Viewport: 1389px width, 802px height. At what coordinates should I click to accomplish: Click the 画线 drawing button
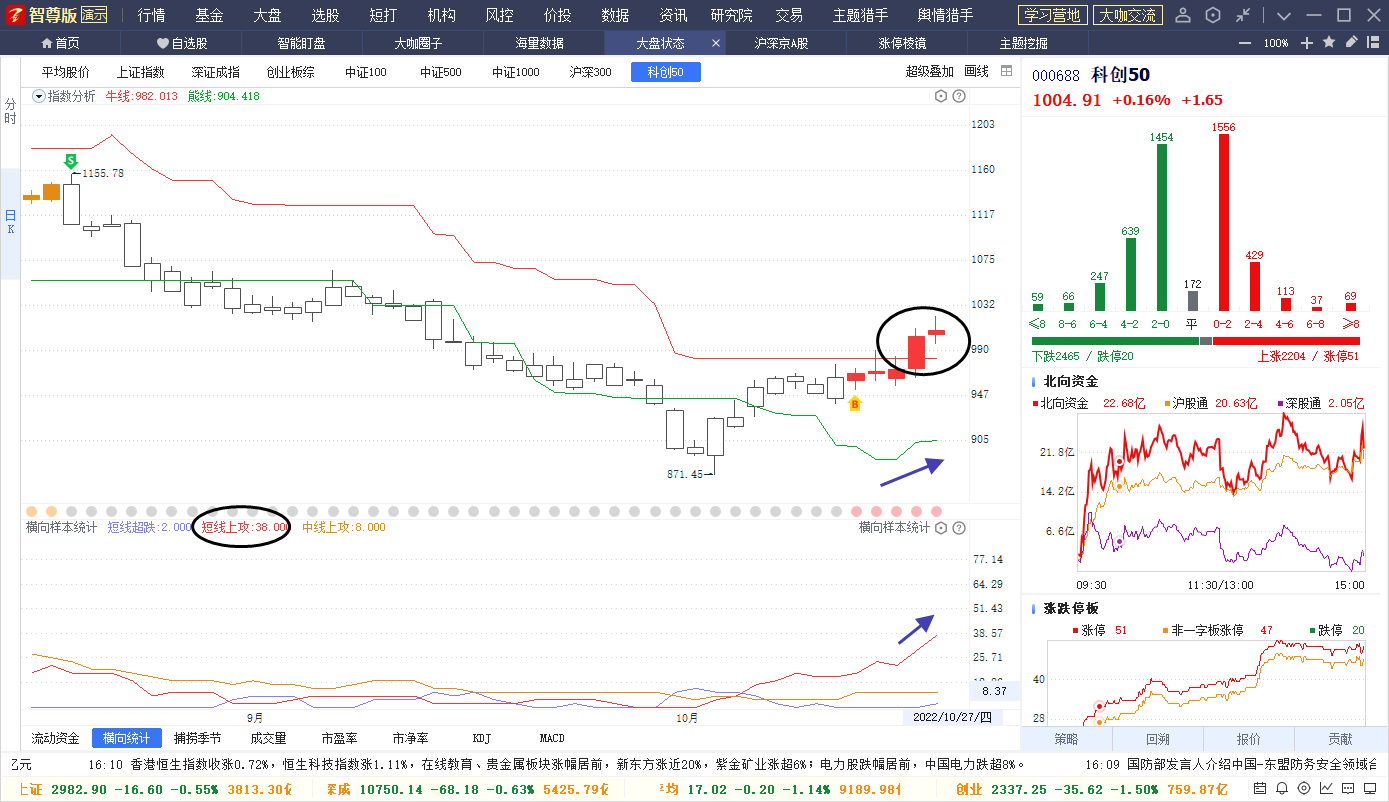pyautogui.click(x=976, y=71)
